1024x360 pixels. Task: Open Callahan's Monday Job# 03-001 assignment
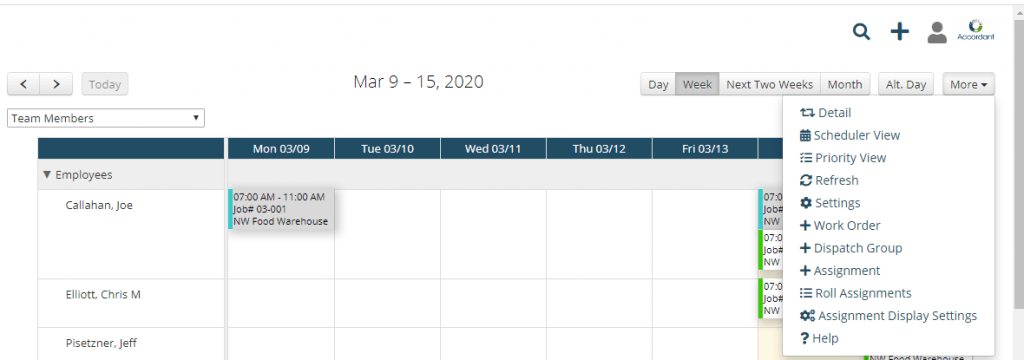[281, 209]
